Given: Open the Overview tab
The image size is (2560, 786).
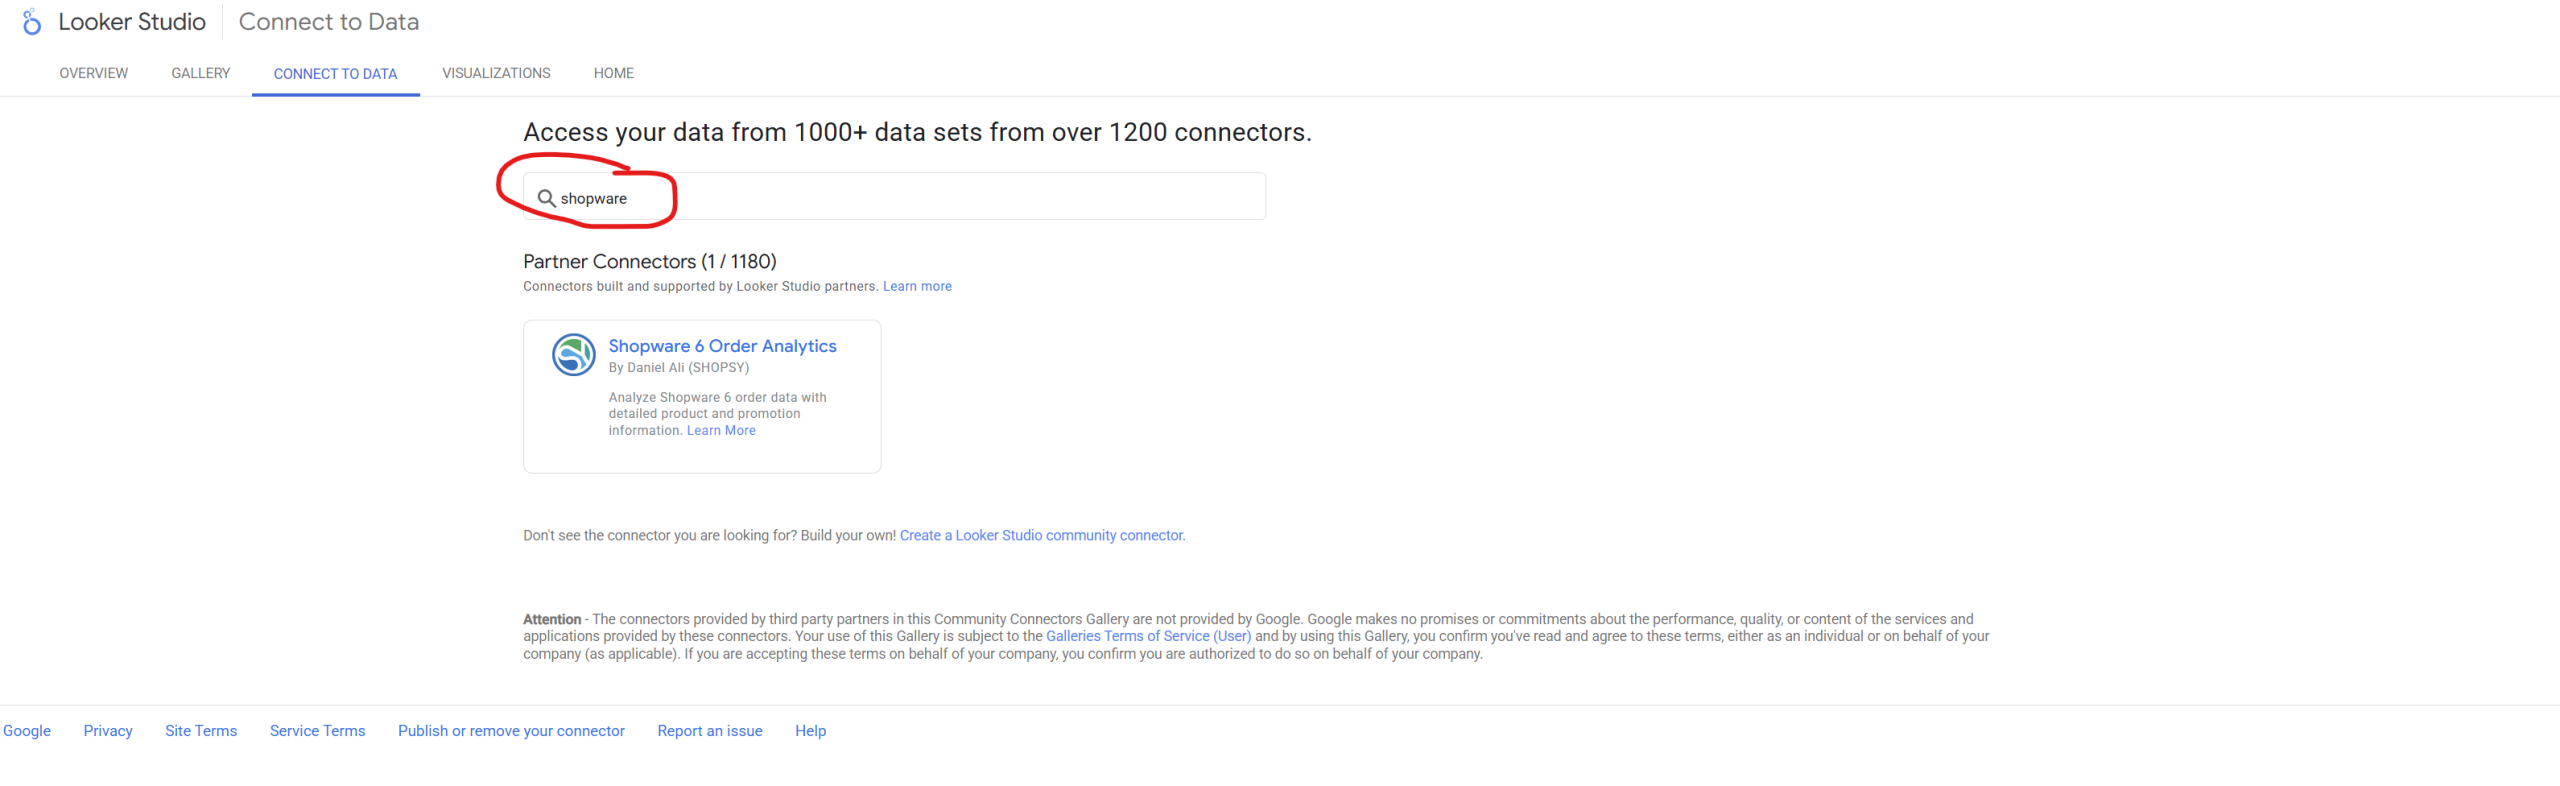Looking at the screenshot, I should pos(93,73).
